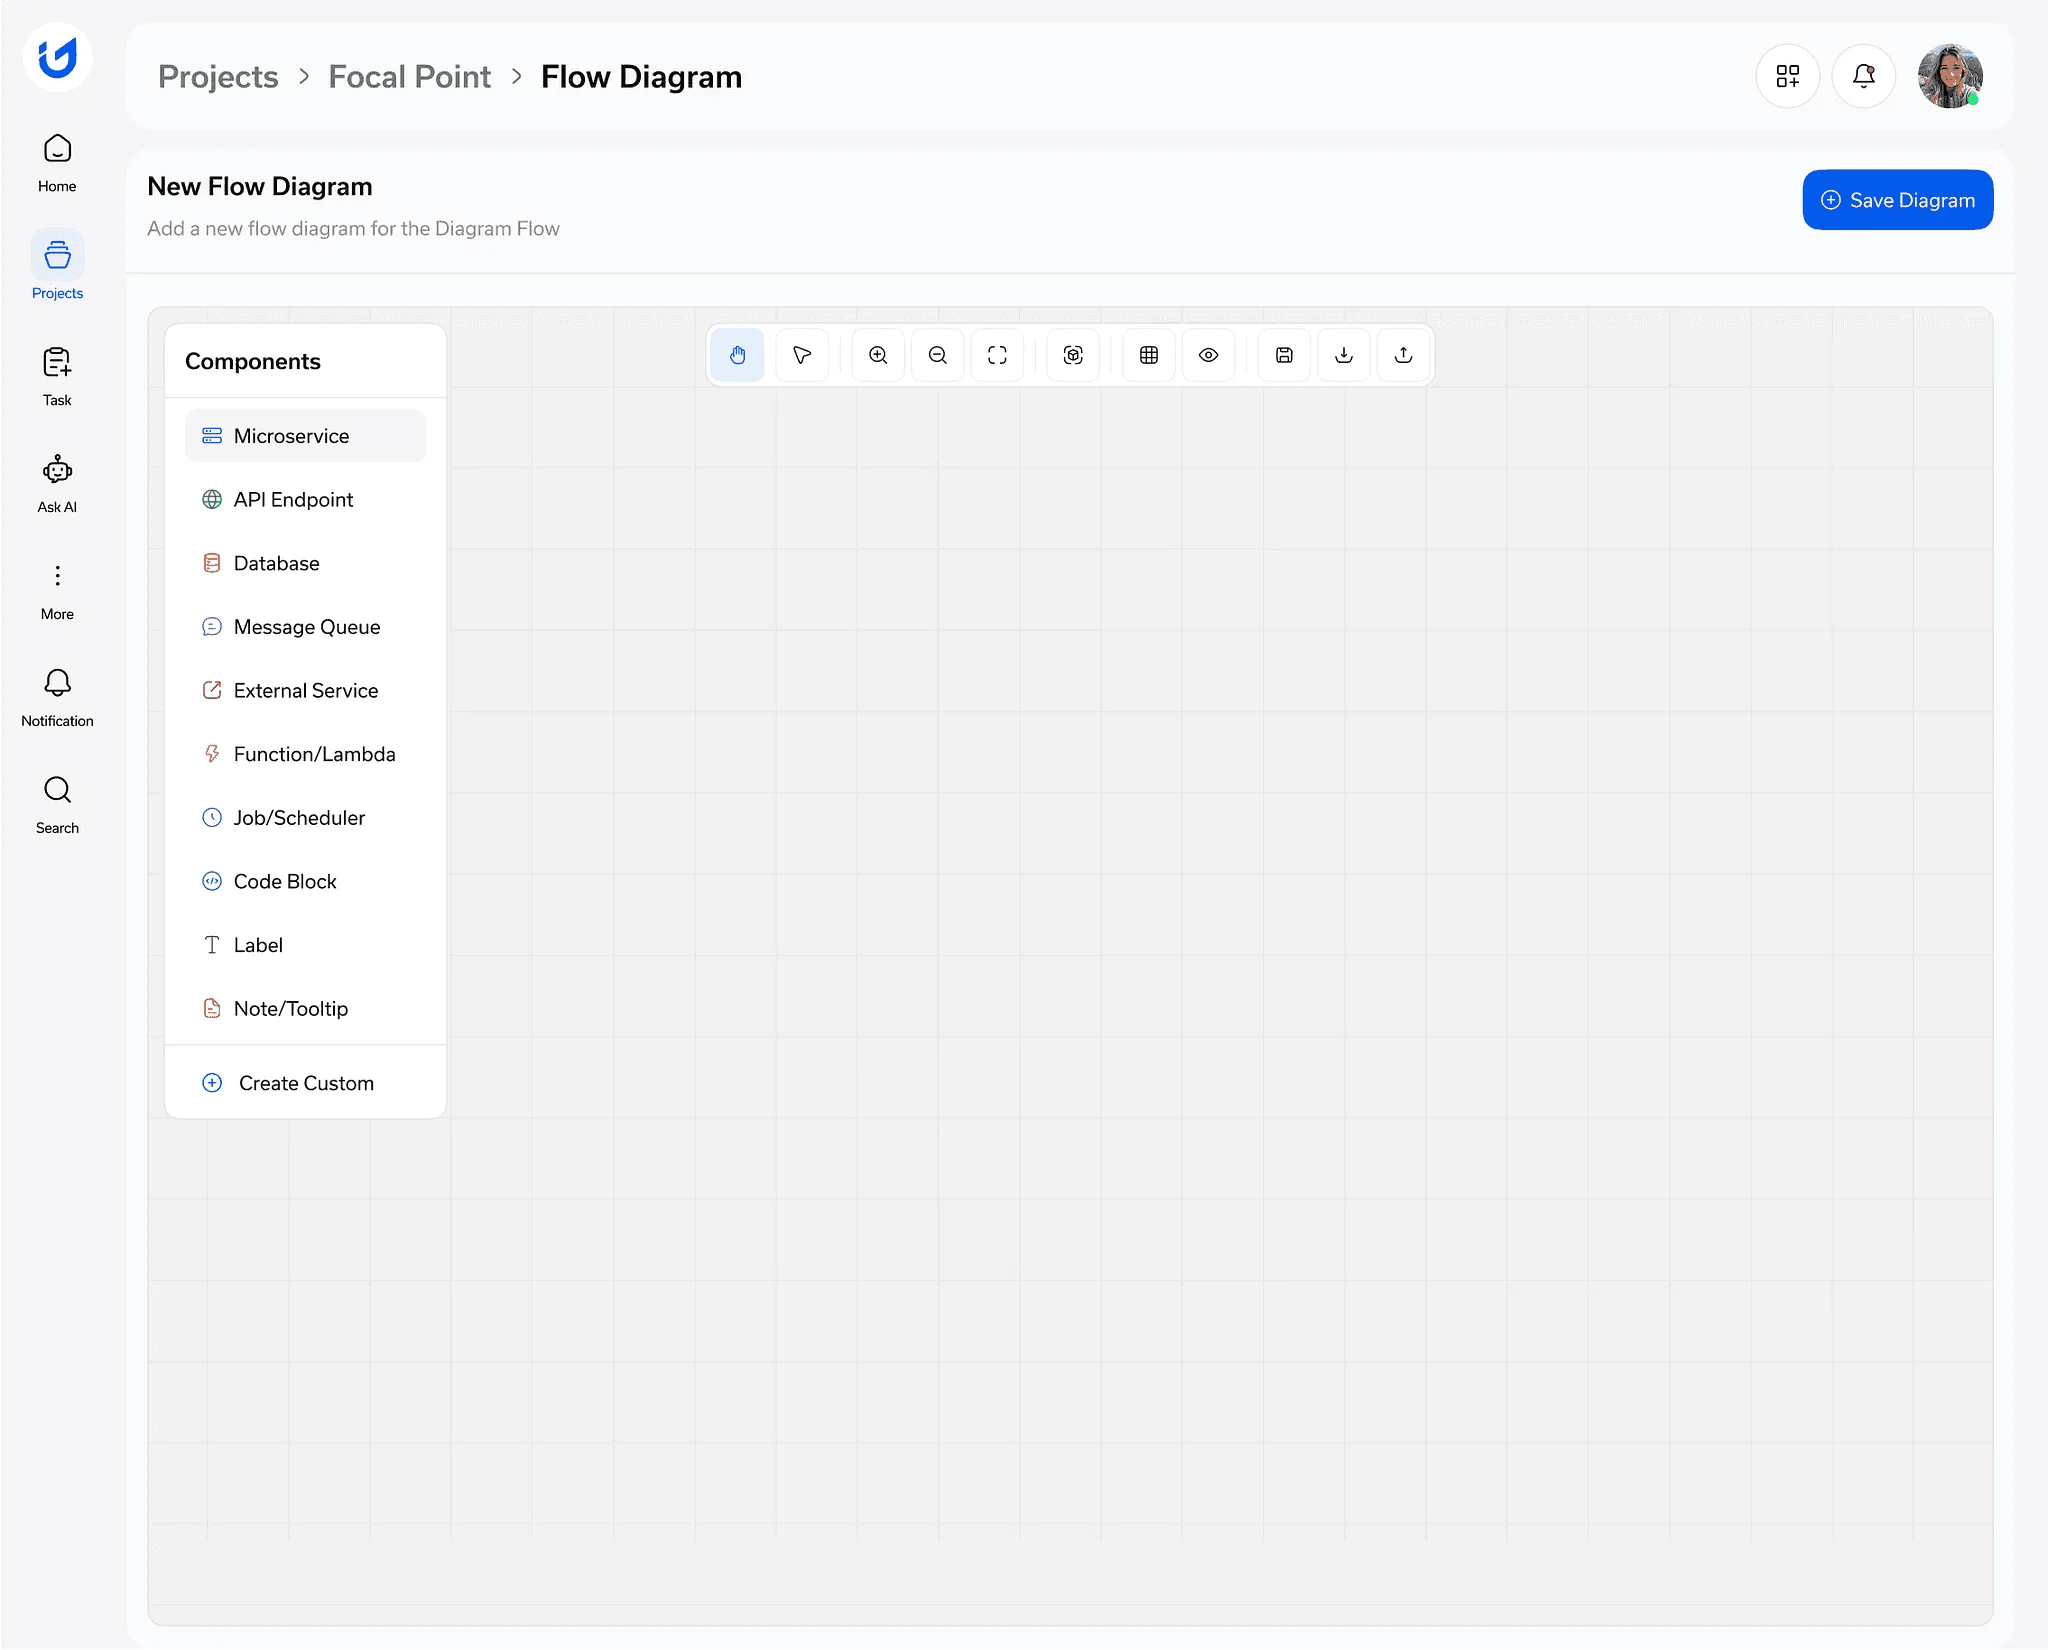Click the floppy disk save icon
This screenshot has height=1650, width=2048.
coord(1285,355)
